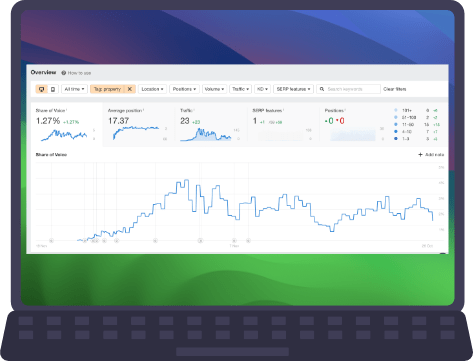The height and width of the screenshot is (361, 473).
Task: Open the How to use link
Action: tap(79, 73)
